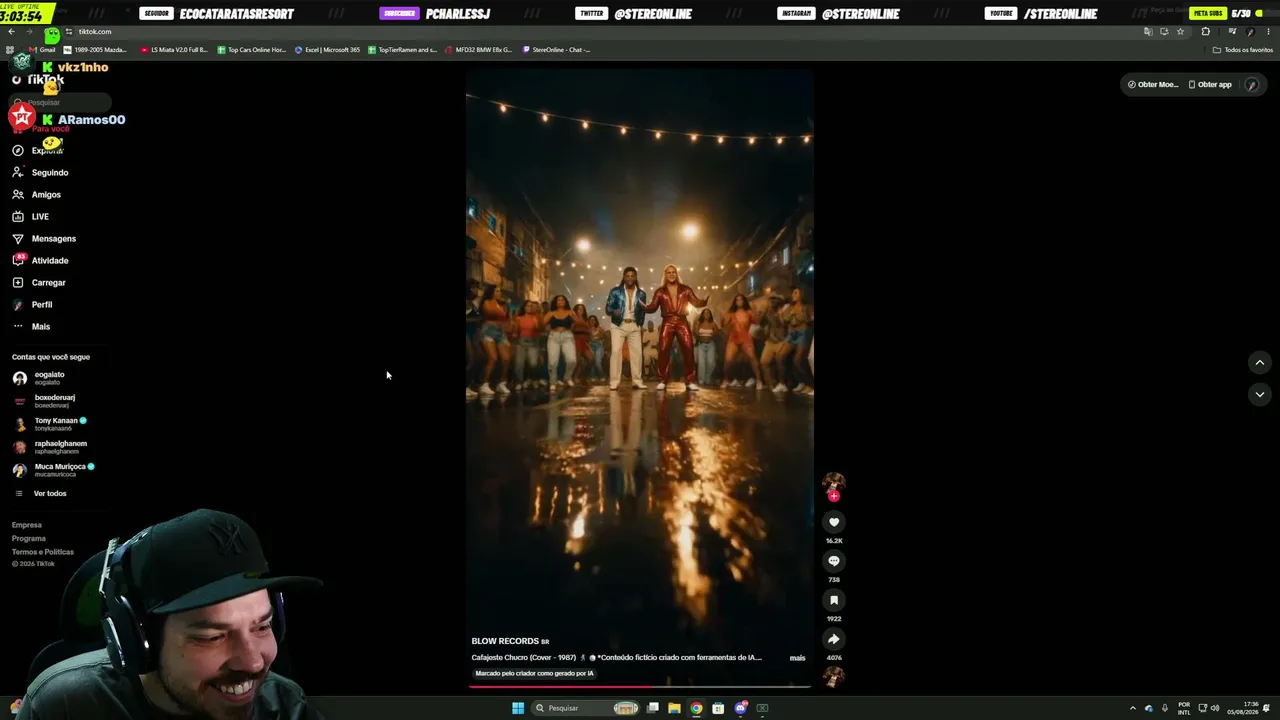
Task: Open the Task View taskbar icon
Action: point(653,708)
